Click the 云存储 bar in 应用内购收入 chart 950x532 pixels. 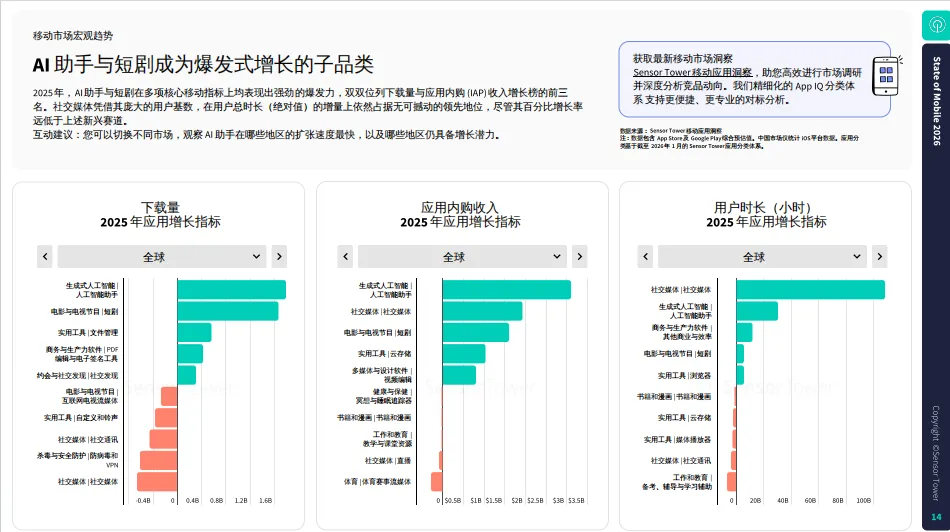463,354
